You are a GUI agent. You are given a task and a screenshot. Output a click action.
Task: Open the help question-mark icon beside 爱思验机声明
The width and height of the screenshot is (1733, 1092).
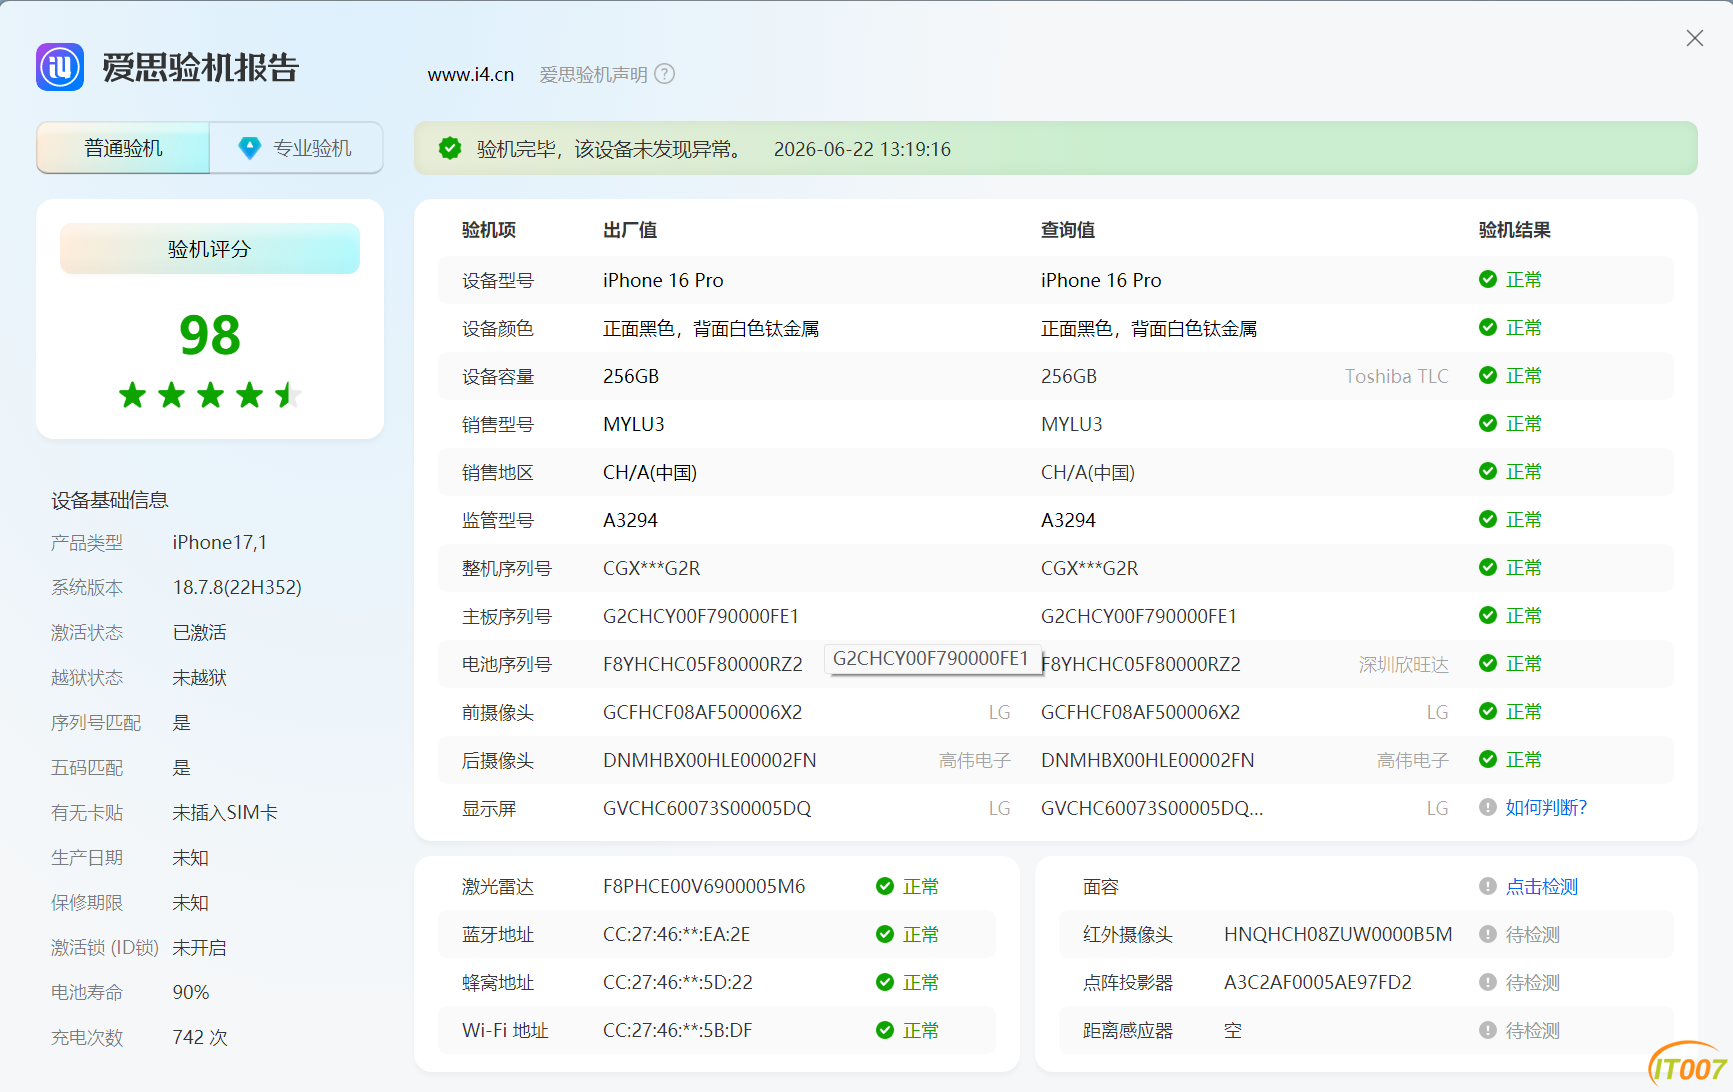pyautogui.click(x=665, y=74)
